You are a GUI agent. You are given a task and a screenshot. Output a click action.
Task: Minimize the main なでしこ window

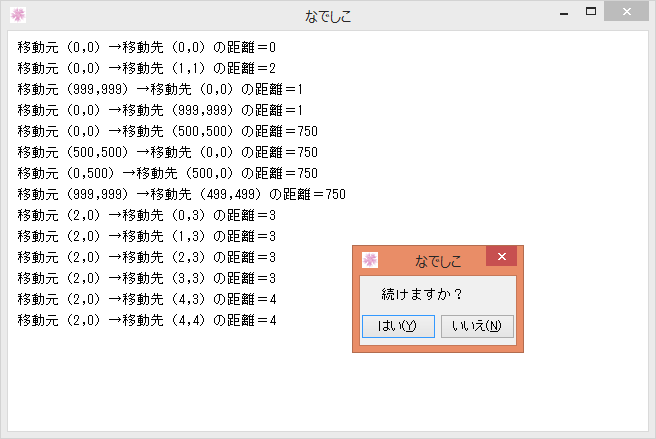coord(564,13)
